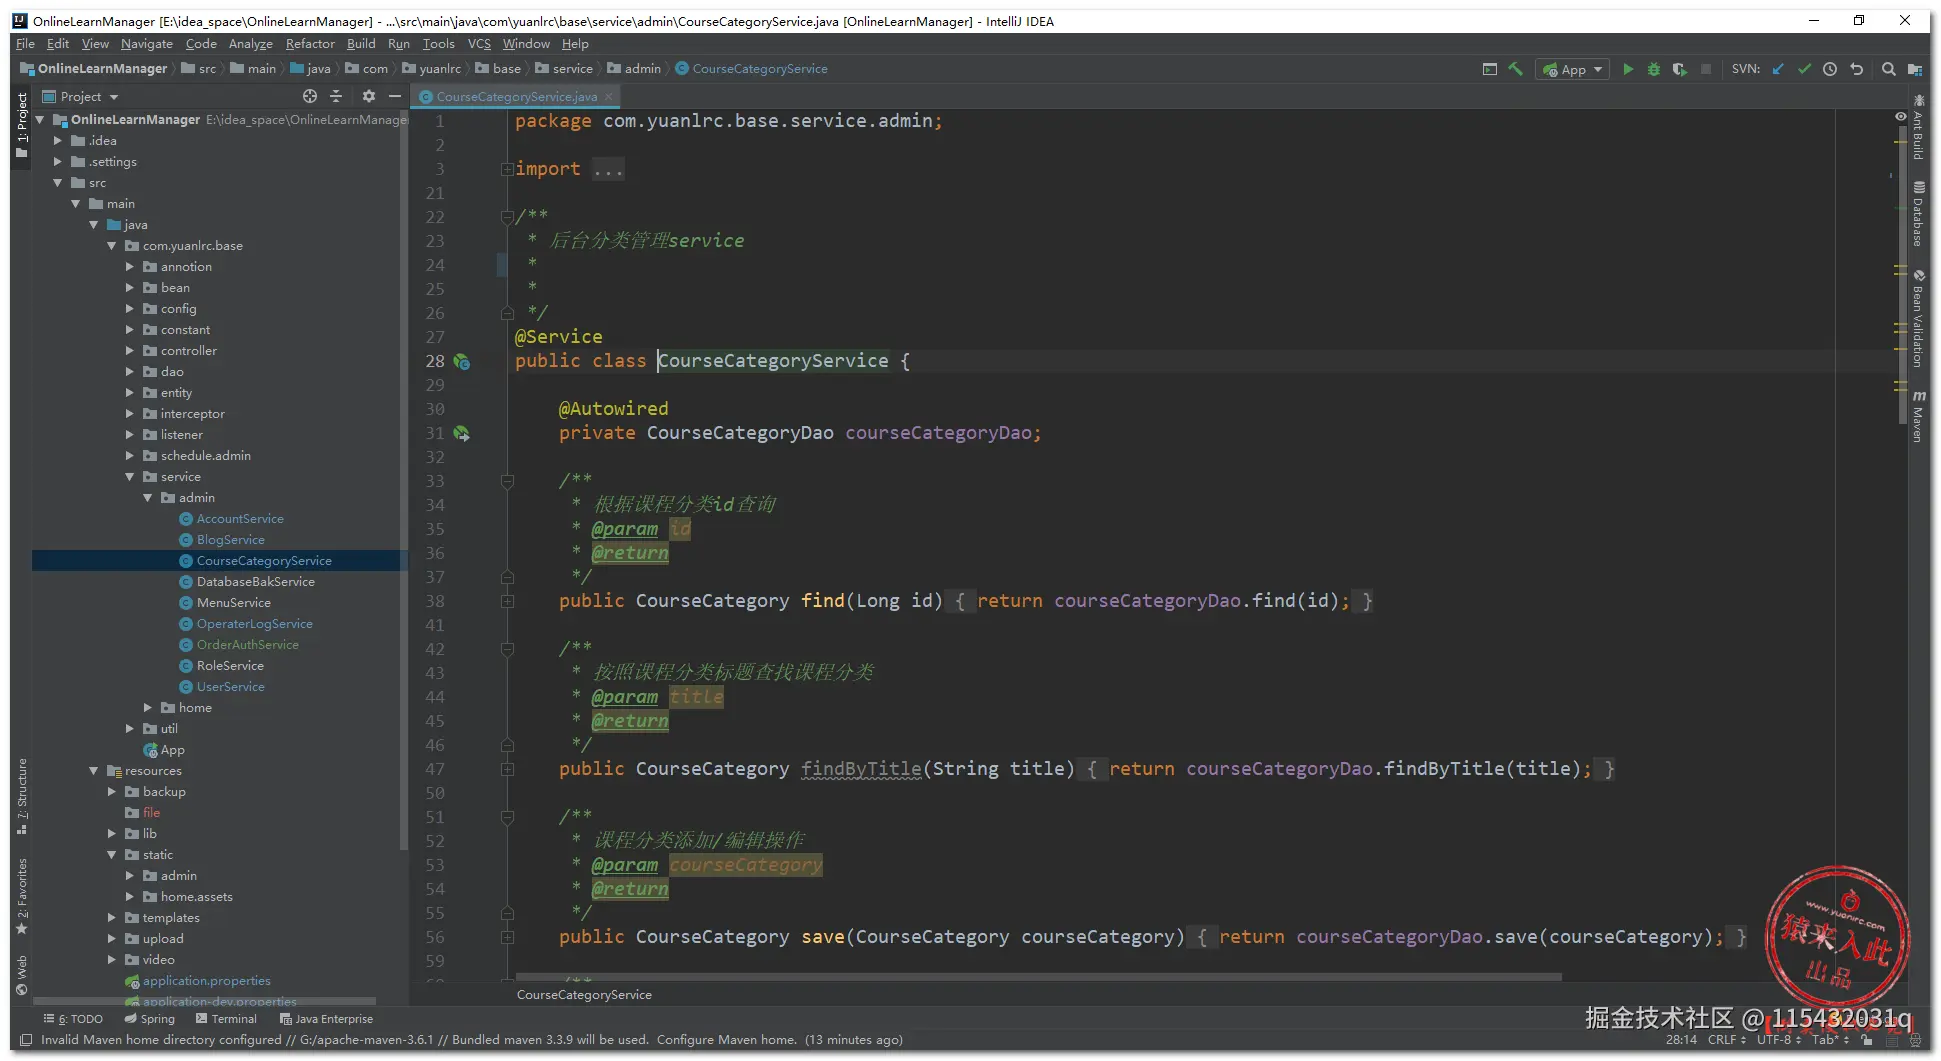Click the Search Everywhere magnifier icon

click(1888, 69)
